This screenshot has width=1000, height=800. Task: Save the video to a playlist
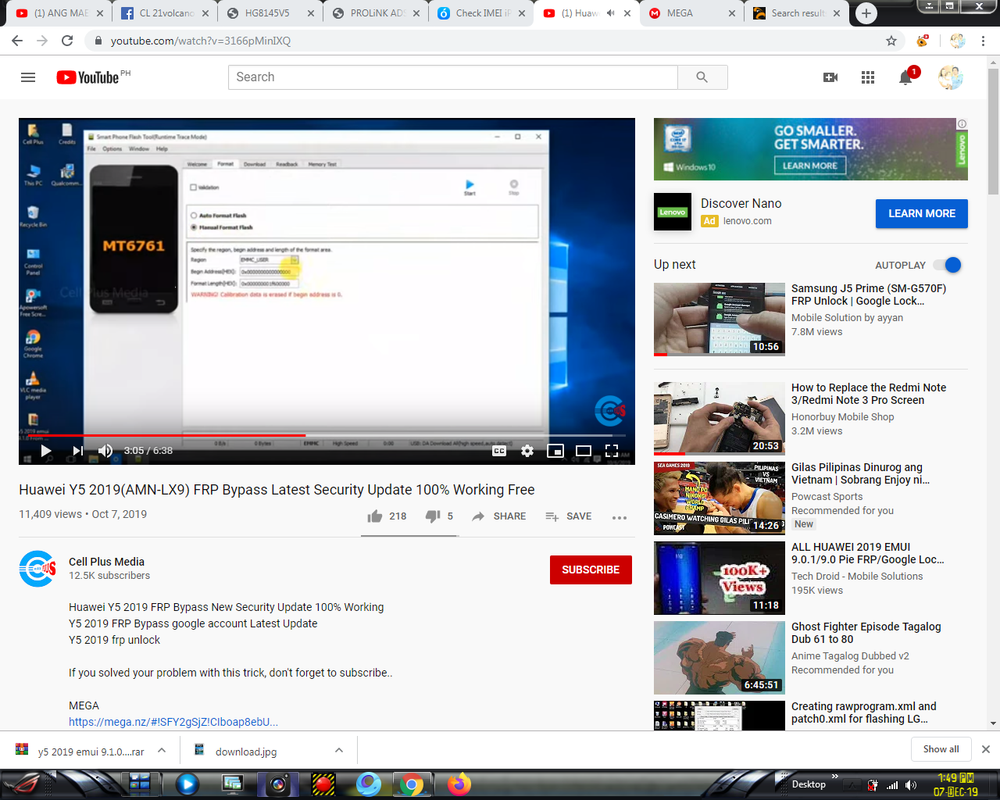tap(568, 516)
